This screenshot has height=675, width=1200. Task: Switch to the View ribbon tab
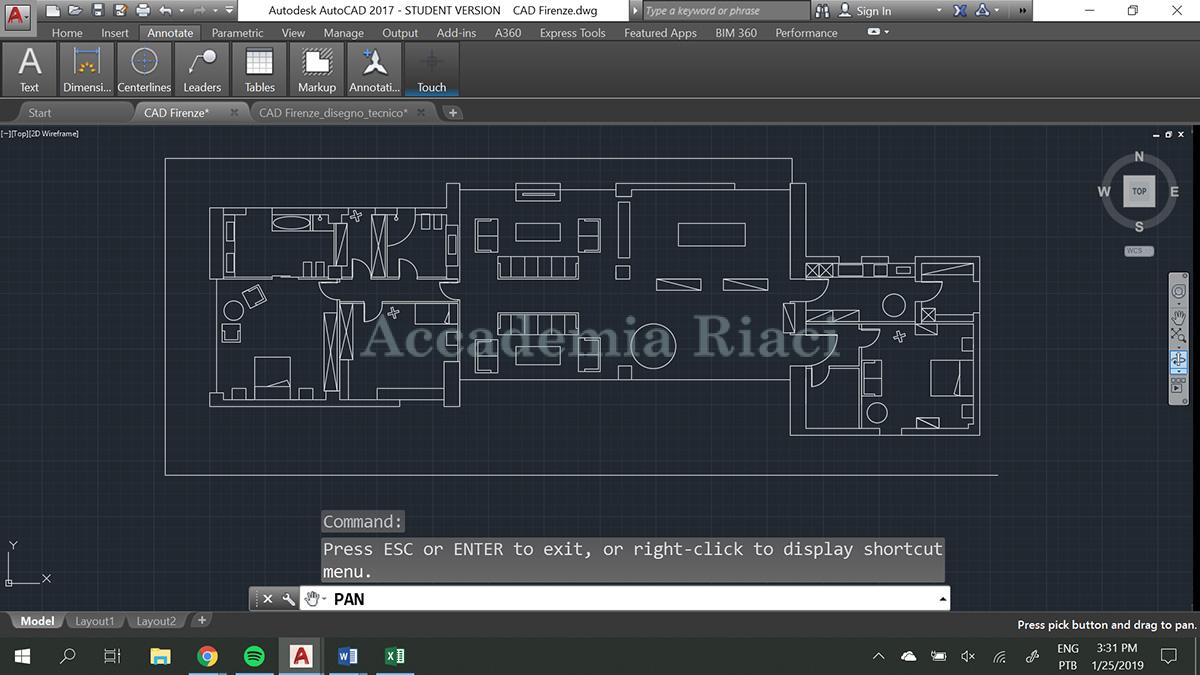pos(293,33)
